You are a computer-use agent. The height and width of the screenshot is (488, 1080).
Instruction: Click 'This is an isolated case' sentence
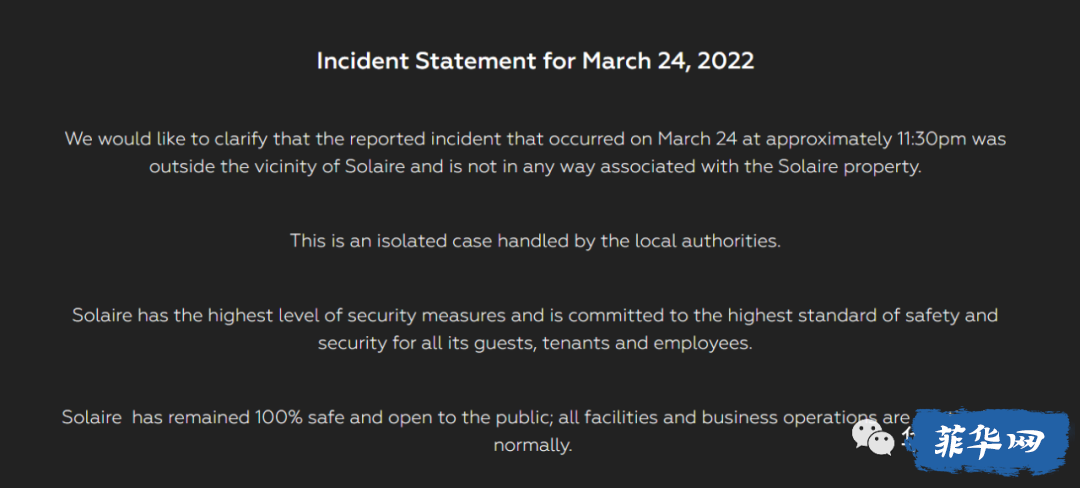535,242
